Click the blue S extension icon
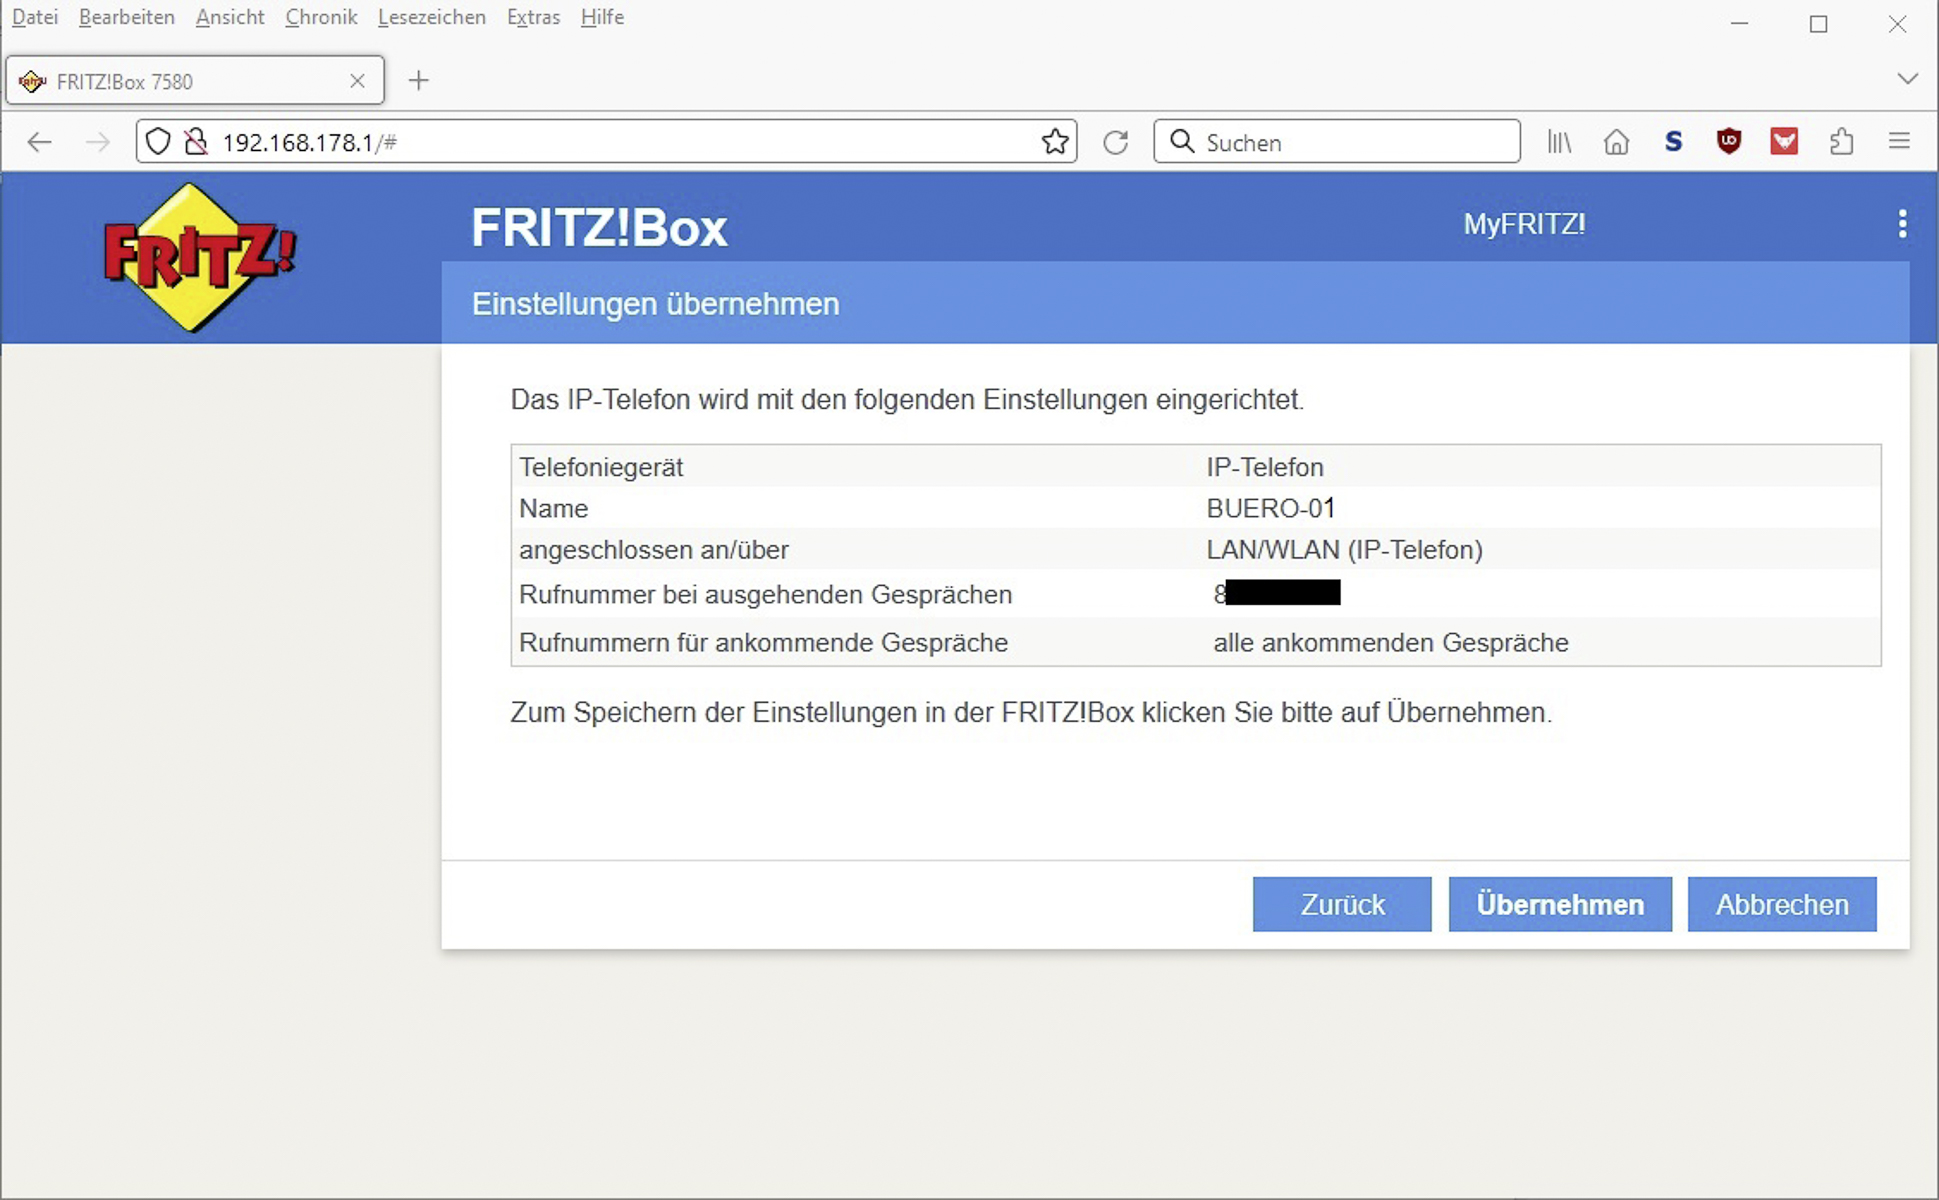This screenshot has height=1200, width=1939. (1673, 142)
